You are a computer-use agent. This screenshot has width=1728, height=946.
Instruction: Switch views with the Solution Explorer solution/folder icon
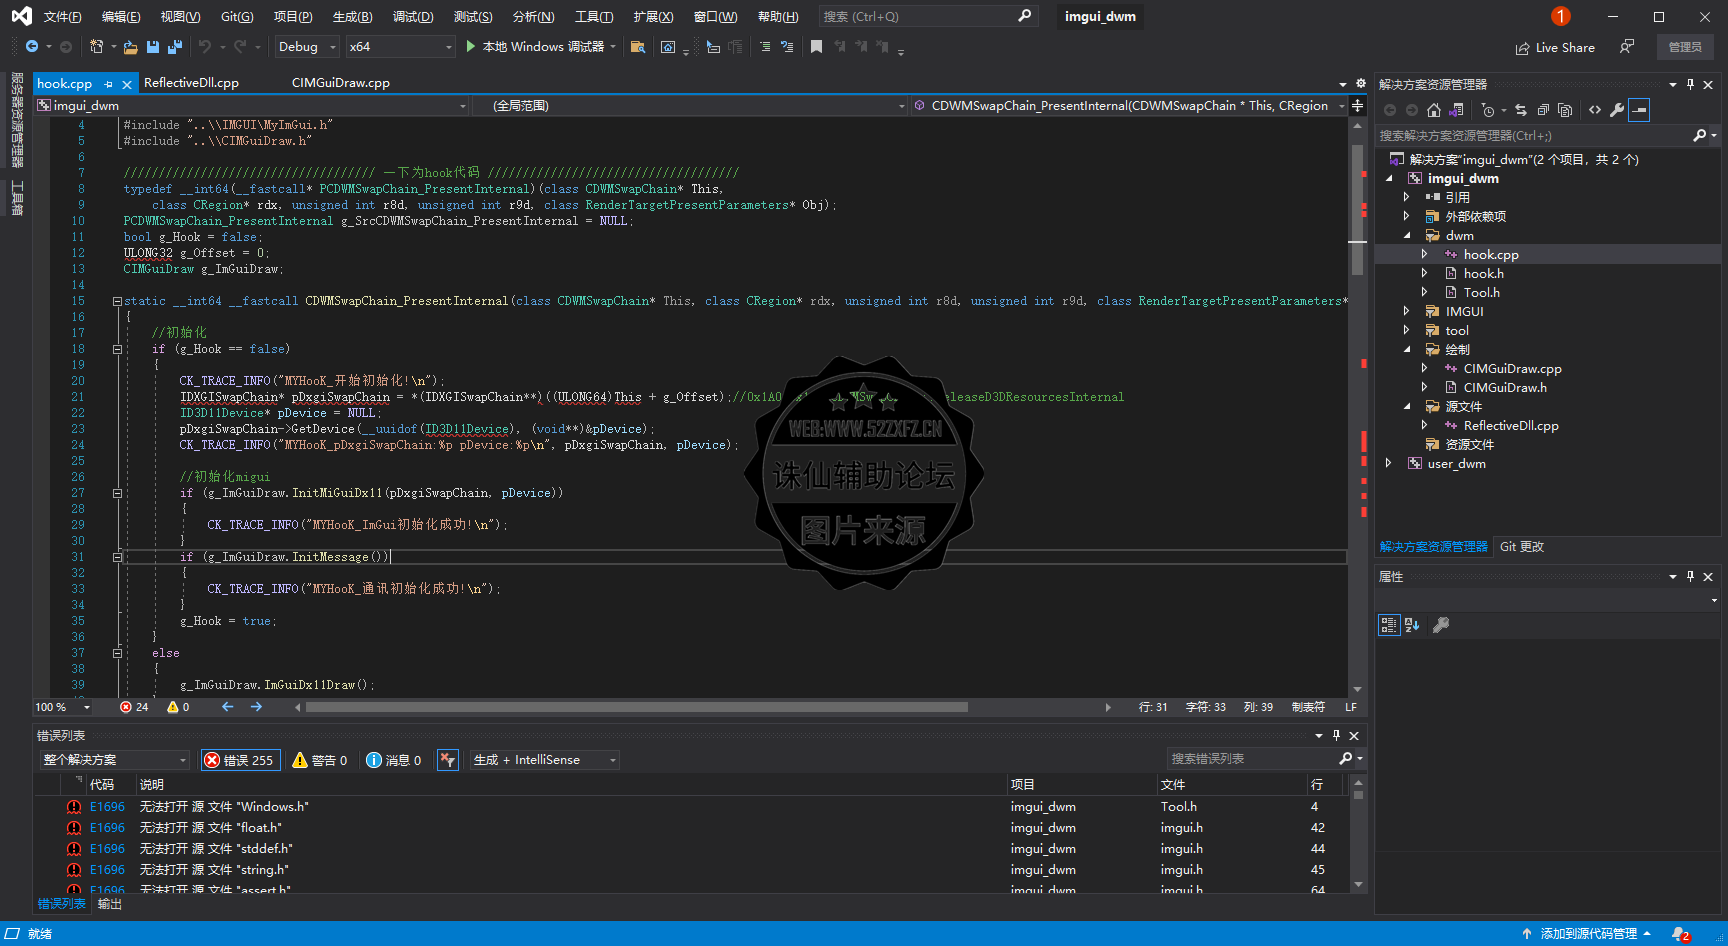click(x=1457, y=110)
